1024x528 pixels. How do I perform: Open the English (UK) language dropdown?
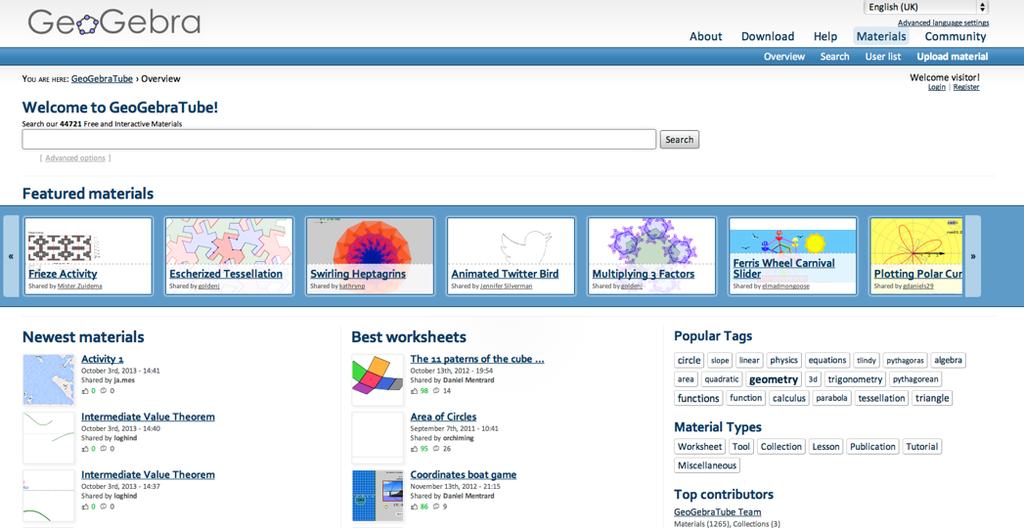tap(926, 7)
